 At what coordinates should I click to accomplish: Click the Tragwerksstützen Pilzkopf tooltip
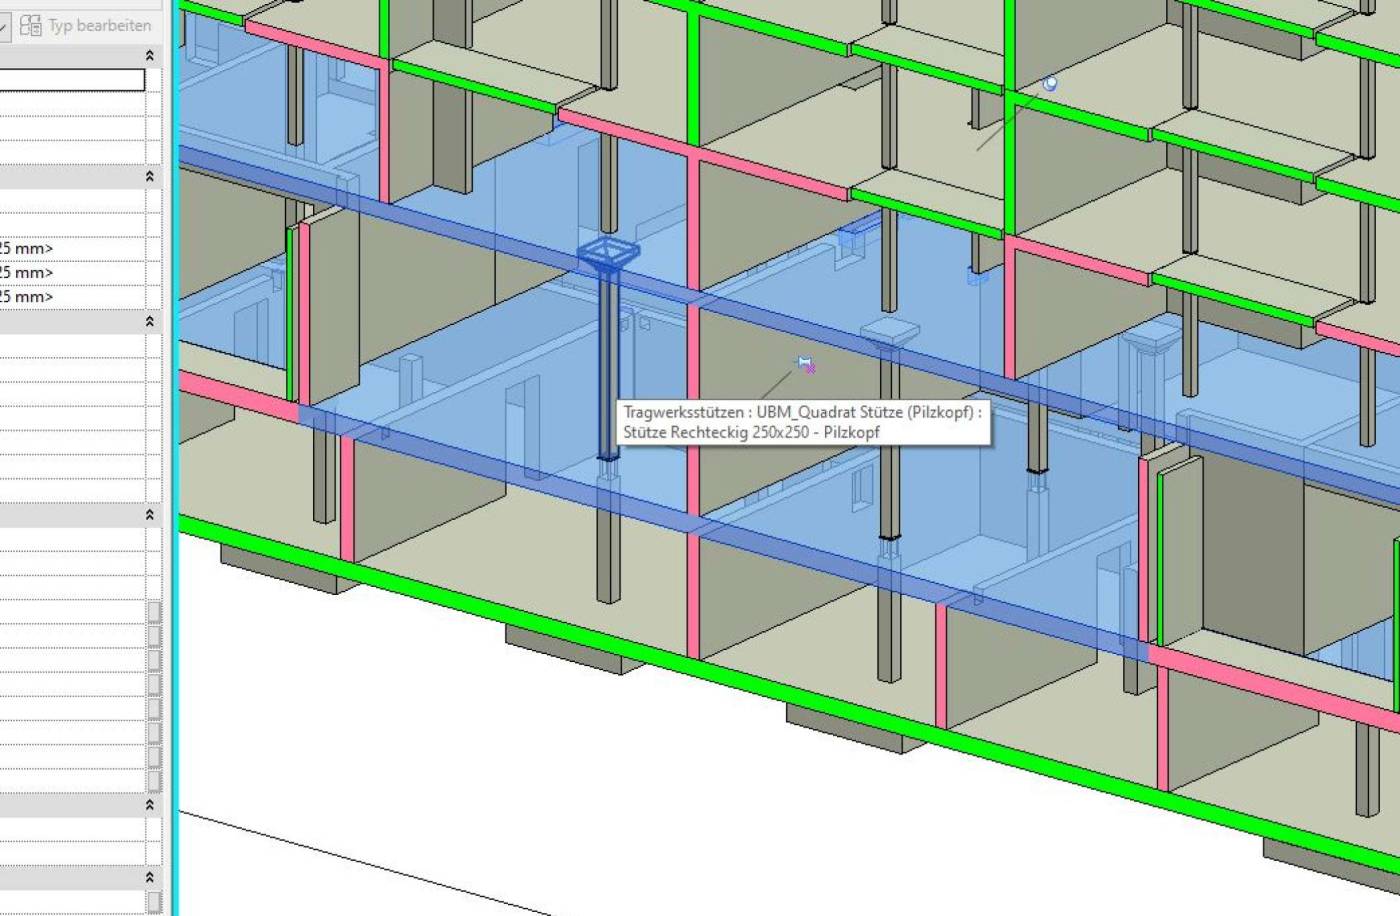(802, 422)
